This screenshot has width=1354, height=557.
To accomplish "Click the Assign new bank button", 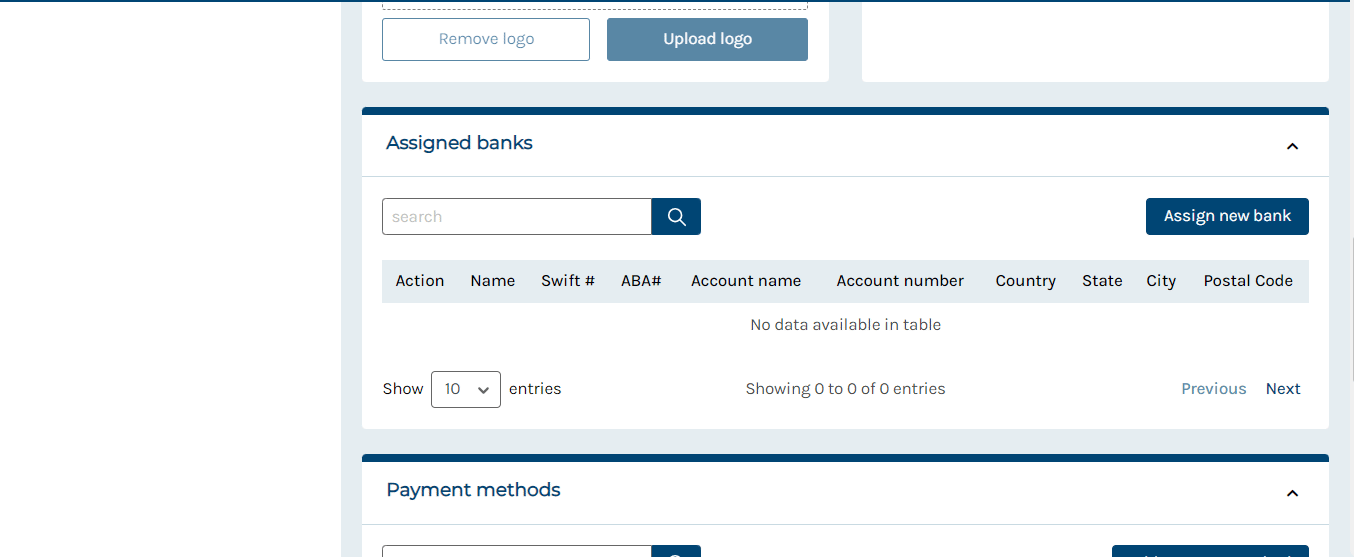I will 1227,216.
